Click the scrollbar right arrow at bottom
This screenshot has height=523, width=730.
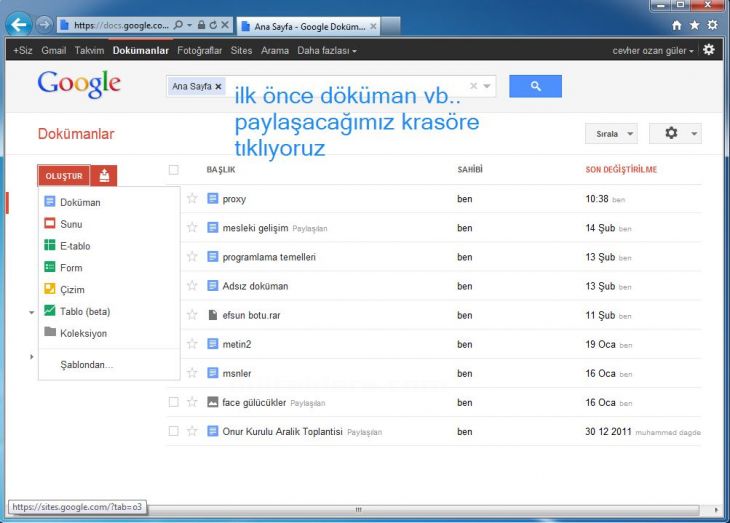pos(716,509)
